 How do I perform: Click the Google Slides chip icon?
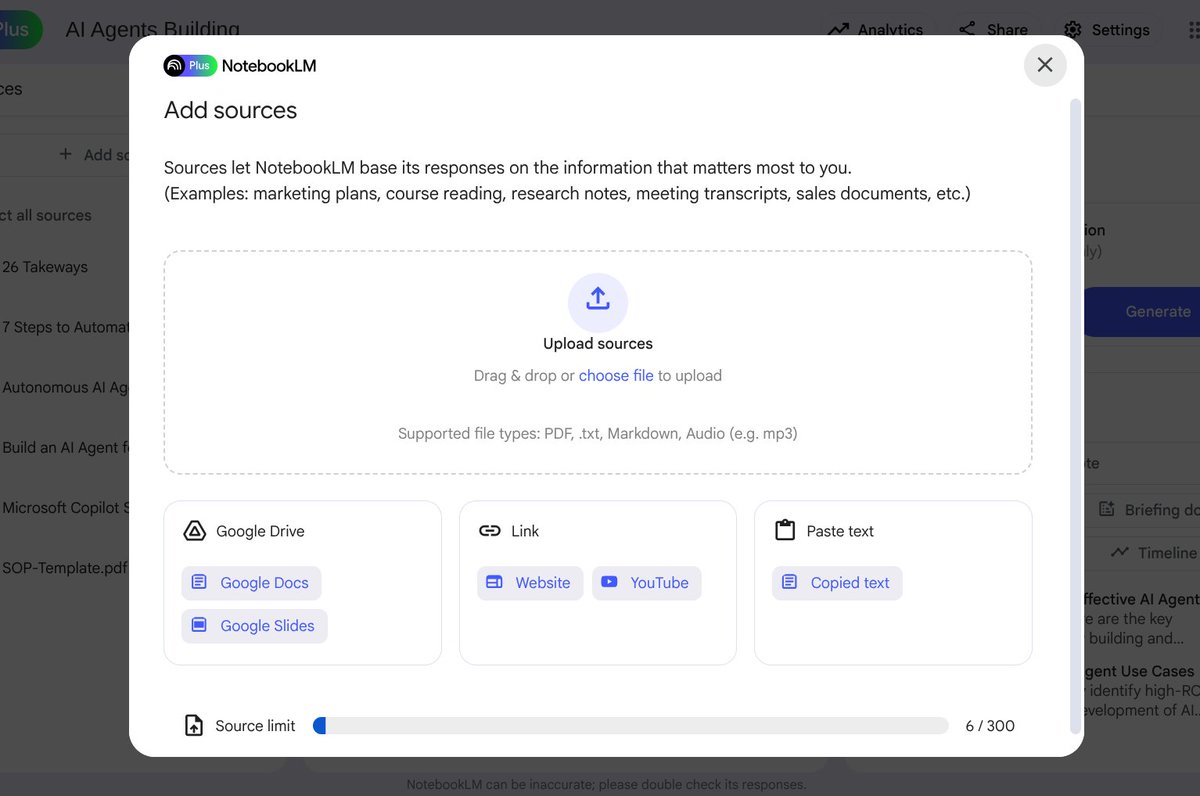199,625
